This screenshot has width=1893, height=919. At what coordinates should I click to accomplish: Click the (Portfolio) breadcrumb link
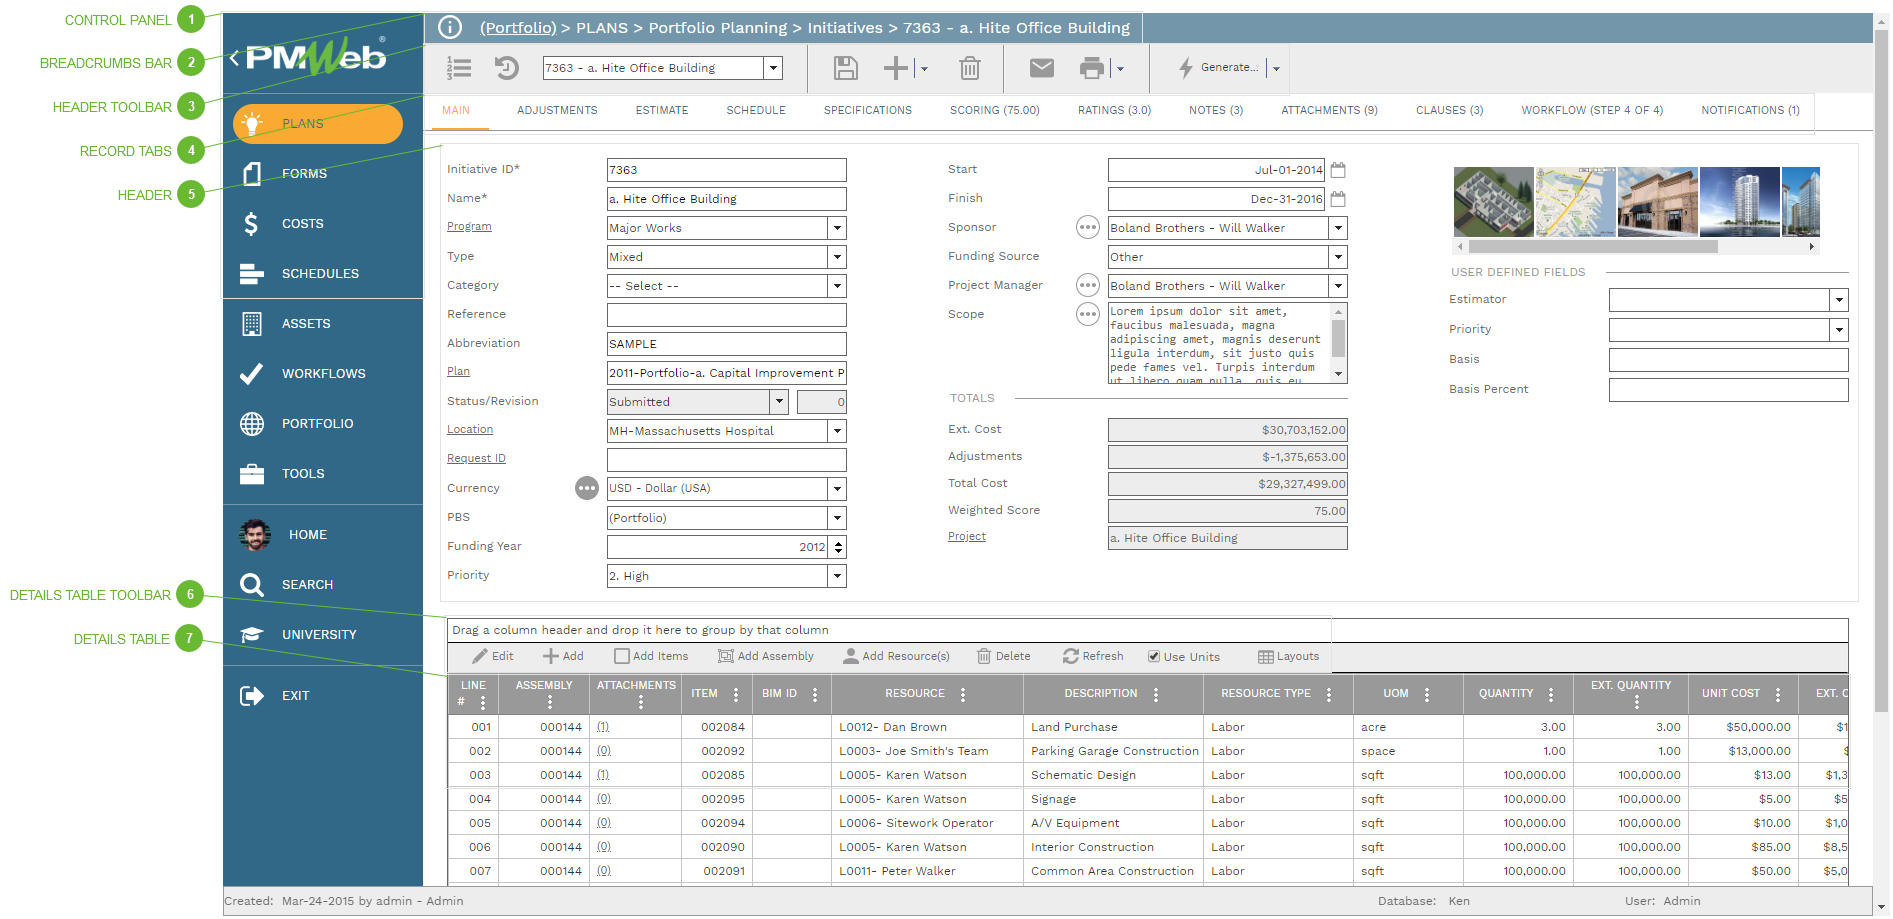pyautogui.click(x=518, y=28)
